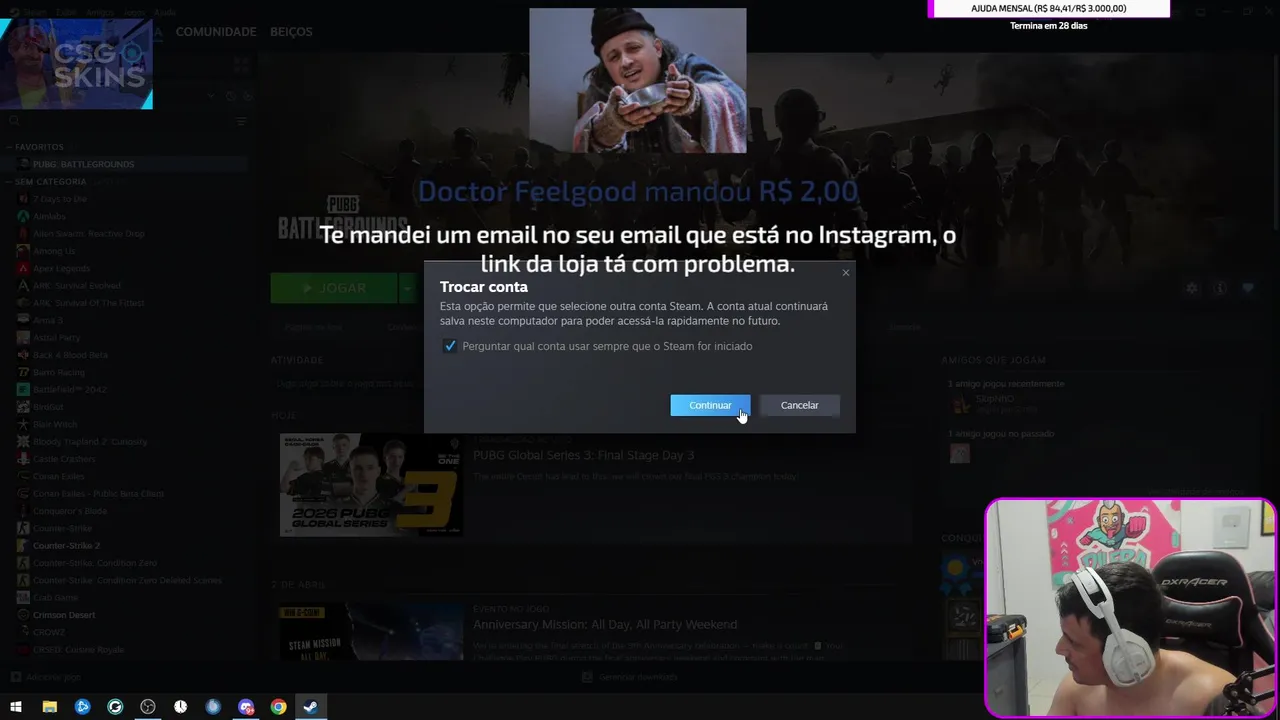Open the COMUNIDADE menu in Steam
1280x720 pixels.
coord(216,32)
